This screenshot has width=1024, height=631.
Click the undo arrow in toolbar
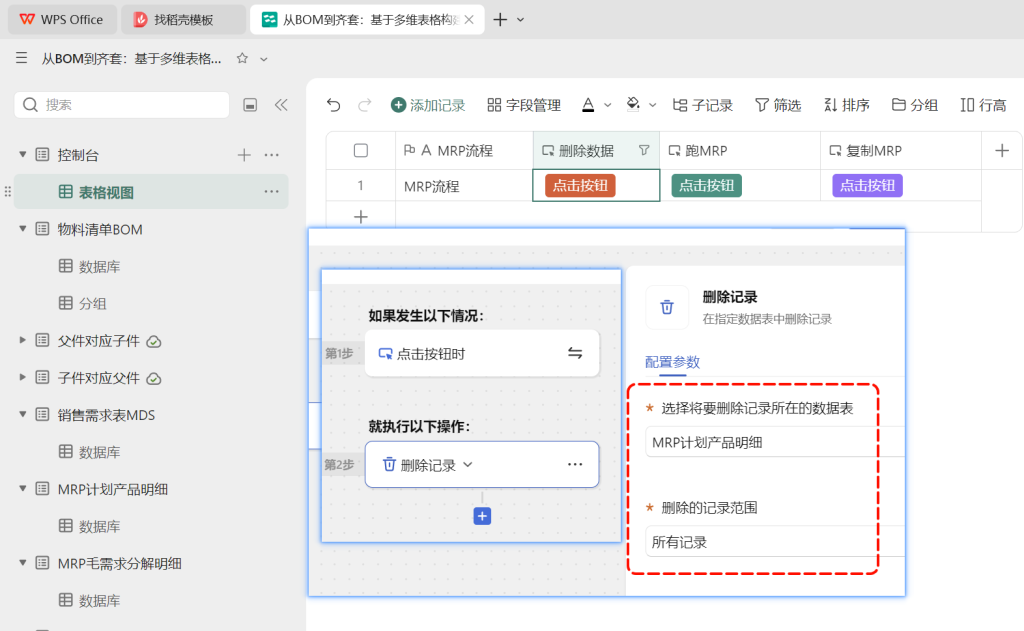click(334, 105)
